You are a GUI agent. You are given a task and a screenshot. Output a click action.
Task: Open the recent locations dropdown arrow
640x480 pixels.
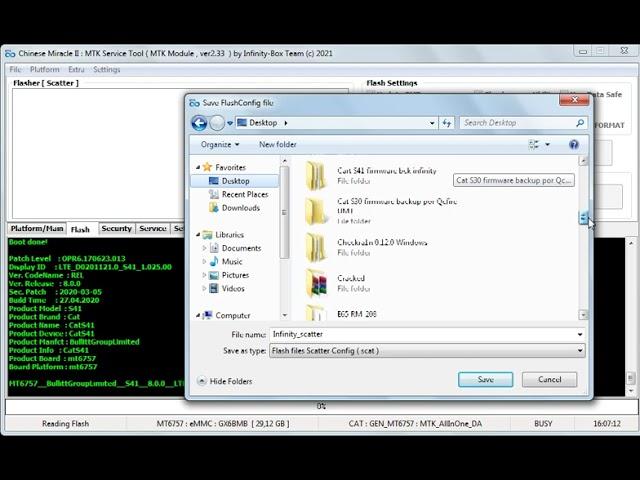(x=230, y=123)
